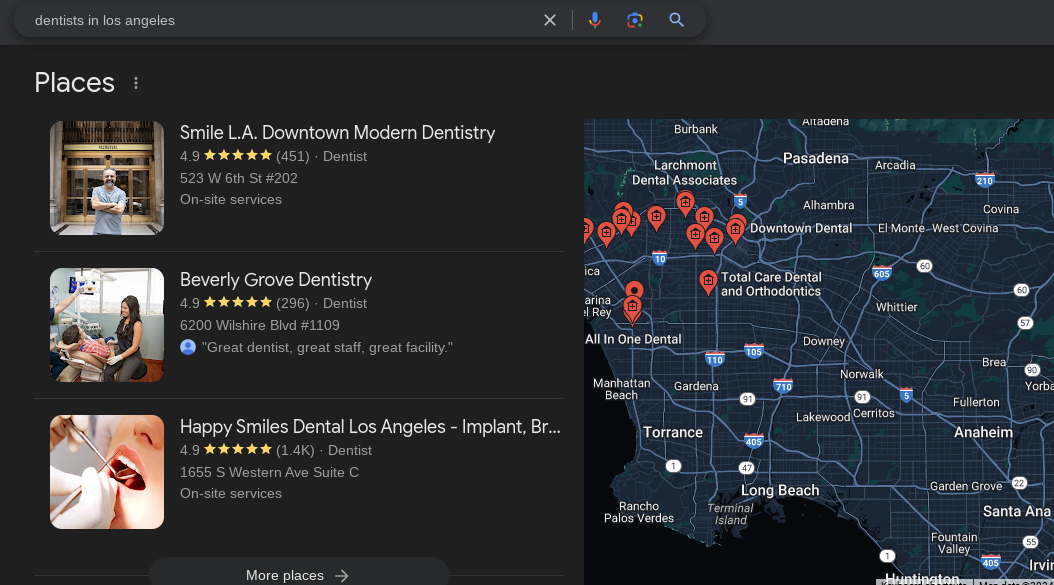Click the Rancho Palos Verdes label

tap(639, 512)
